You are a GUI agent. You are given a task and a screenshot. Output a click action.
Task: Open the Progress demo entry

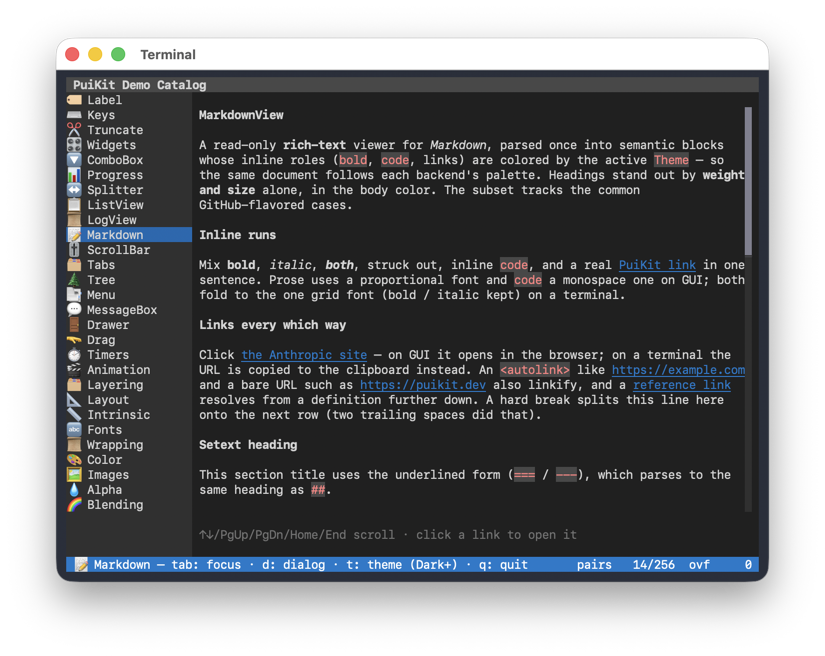click(x=129, y=175)
